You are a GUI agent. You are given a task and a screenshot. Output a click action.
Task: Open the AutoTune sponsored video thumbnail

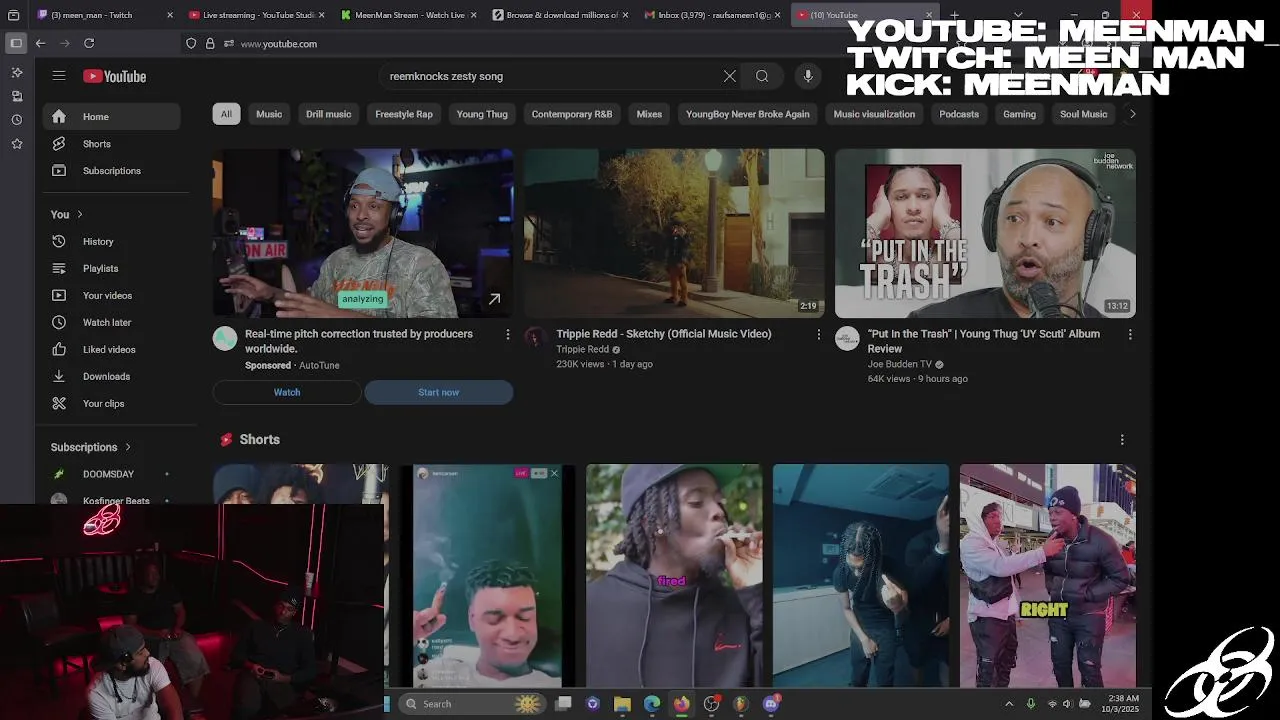(363, 233)
